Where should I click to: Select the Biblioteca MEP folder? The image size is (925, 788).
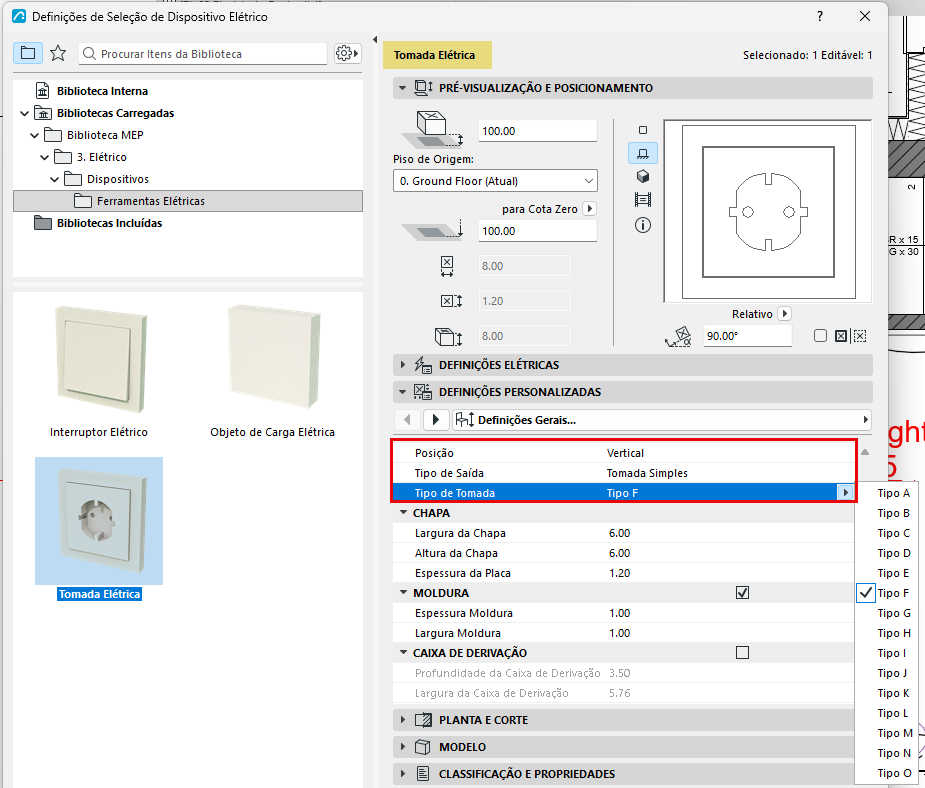click(x=105, y=135)
